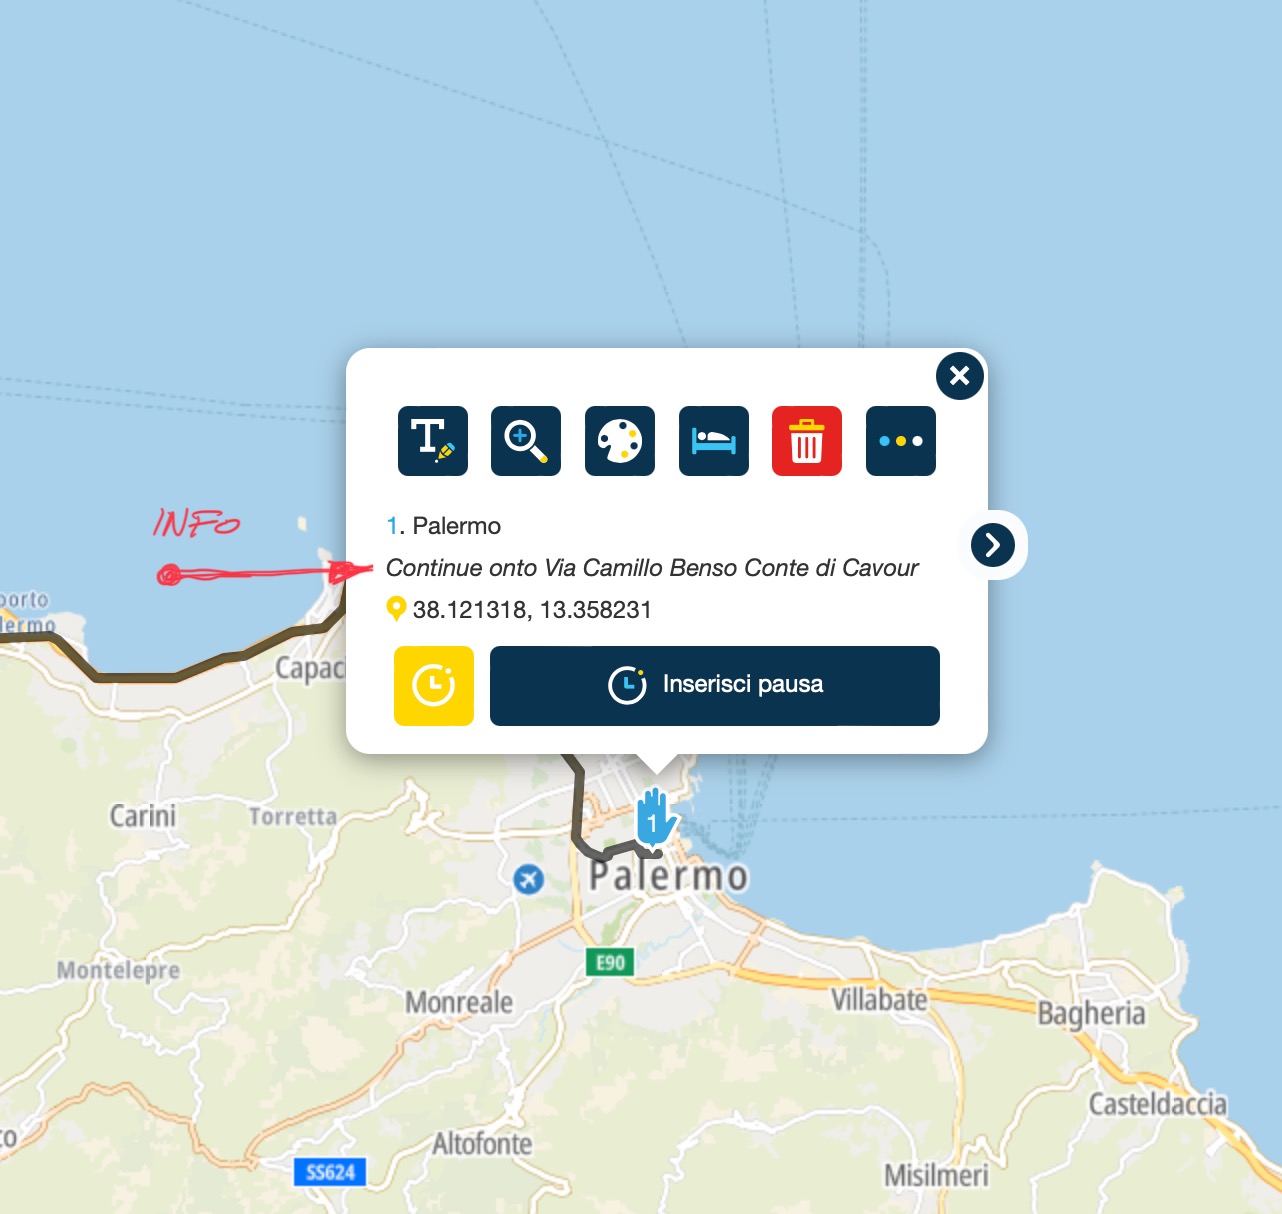This screenshot has width=1282, height=1214.
Task: Click the E90 road sign
Action: (610, 963)
